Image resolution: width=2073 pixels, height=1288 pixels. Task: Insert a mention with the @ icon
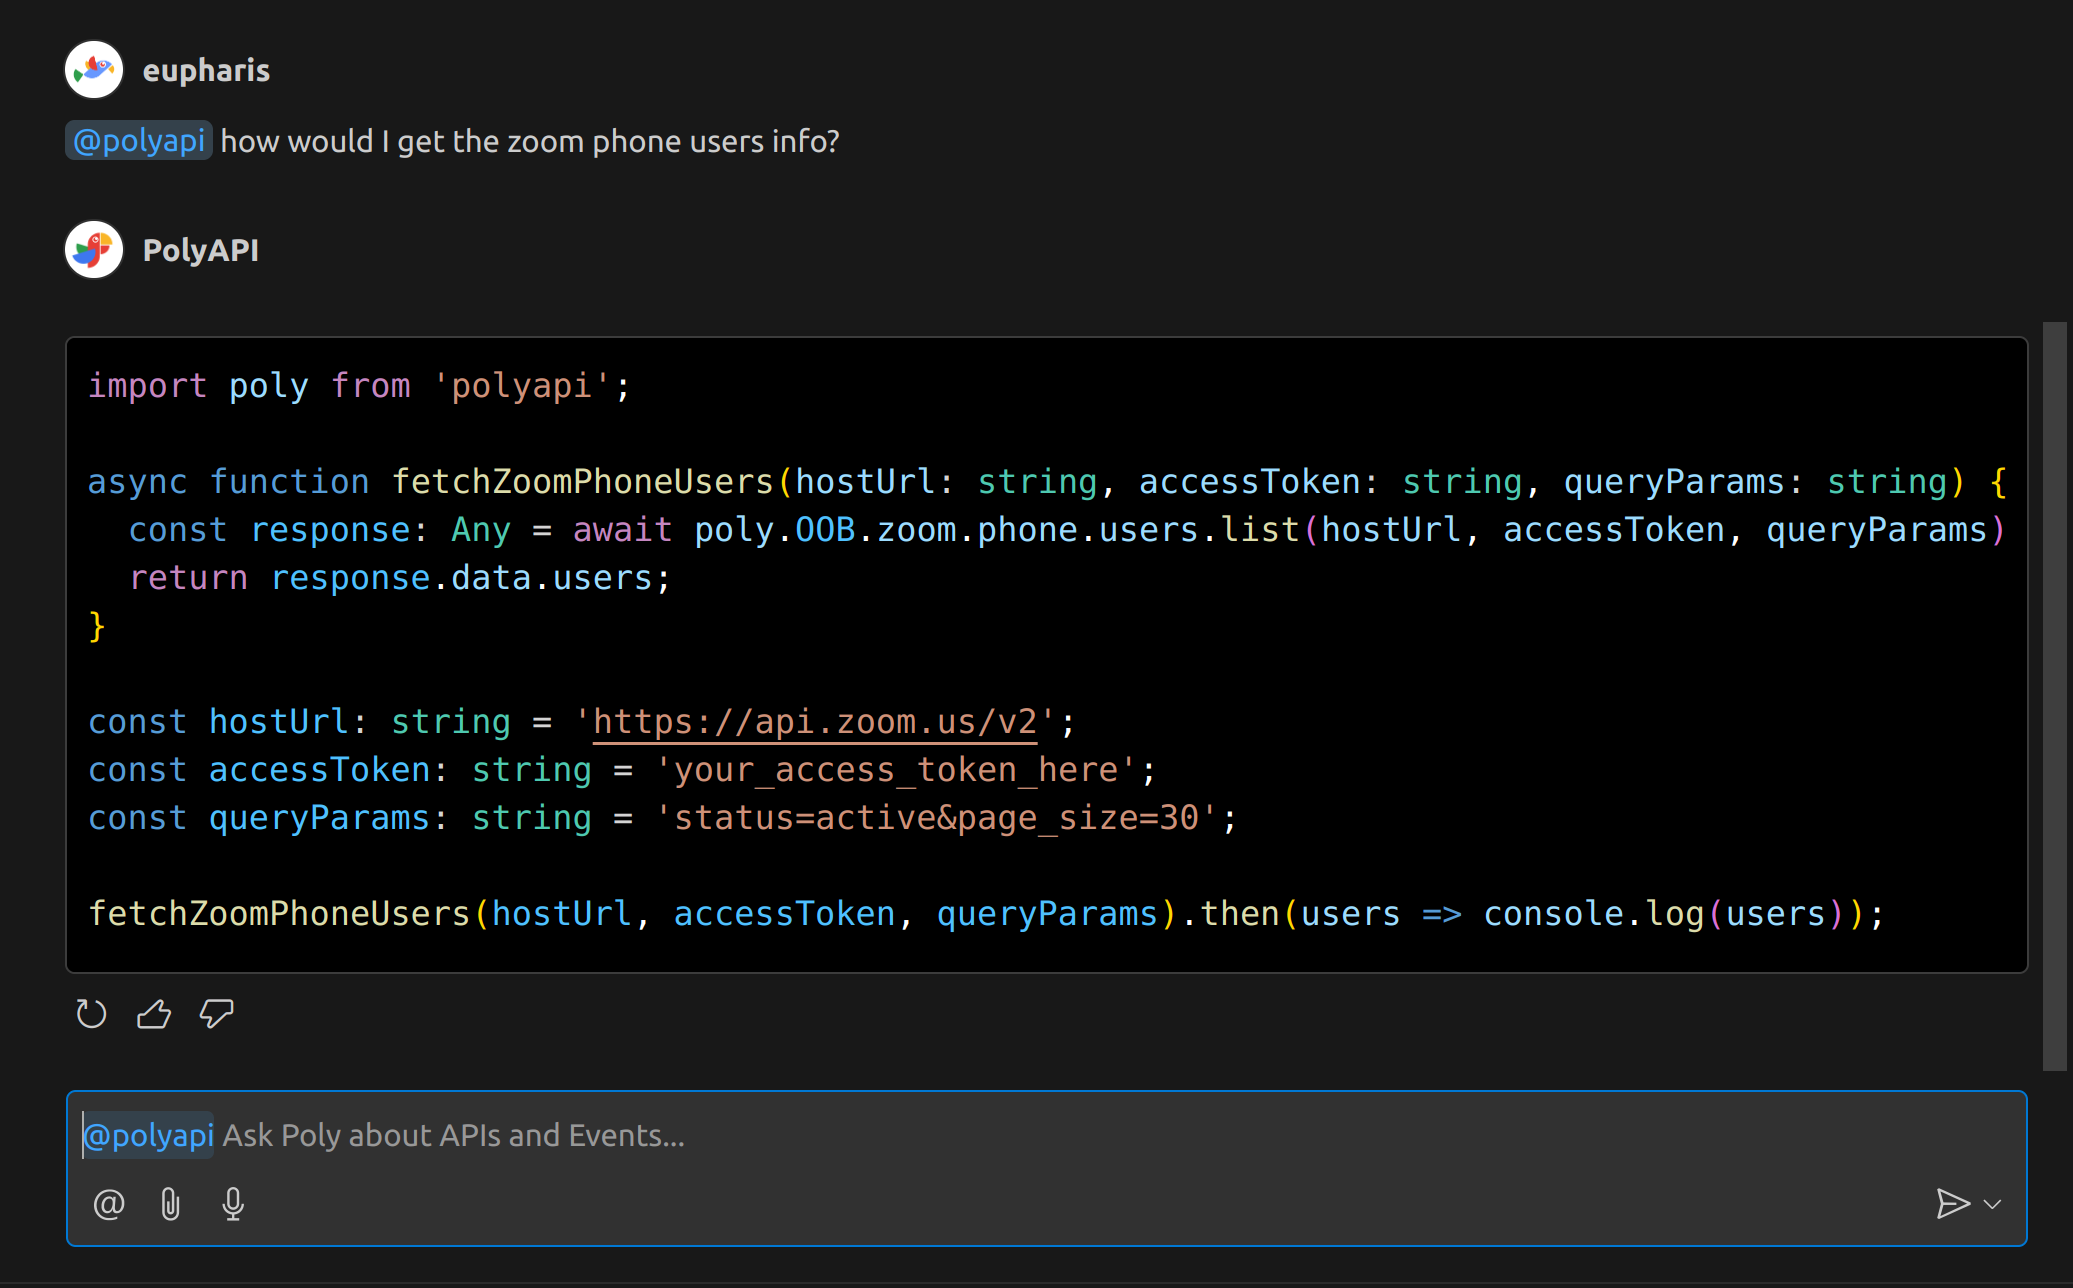click(x=108, y=1204)
